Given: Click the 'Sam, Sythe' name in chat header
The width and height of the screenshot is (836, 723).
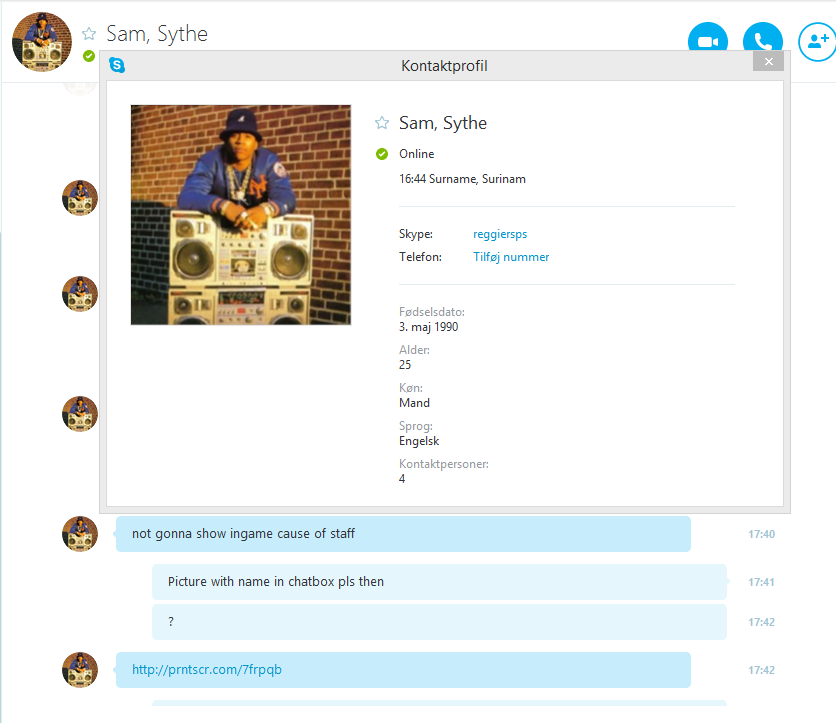Looking at the screenshot, I should pos(157,34).
